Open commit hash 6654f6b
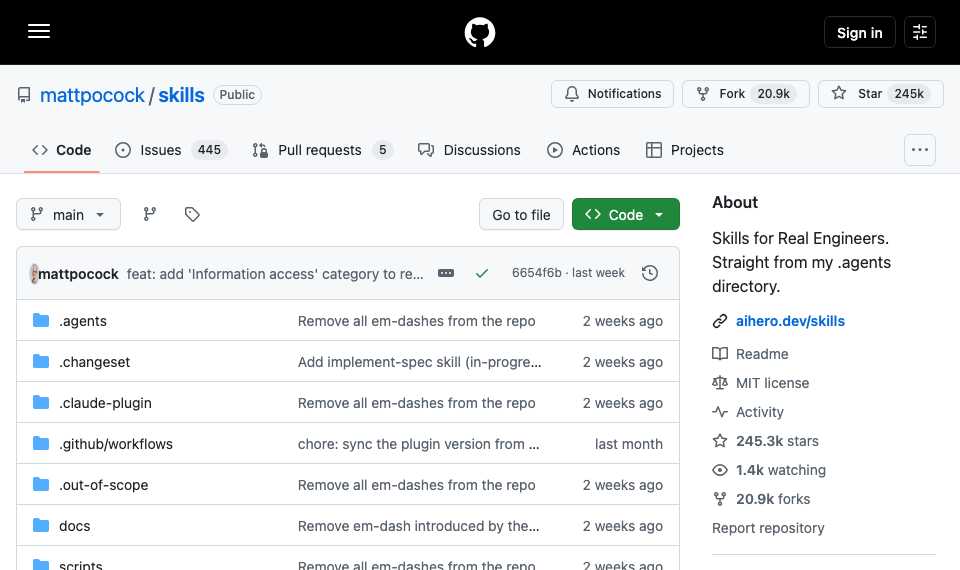Viewport: 960px width, 570px height. pos(536,272)
